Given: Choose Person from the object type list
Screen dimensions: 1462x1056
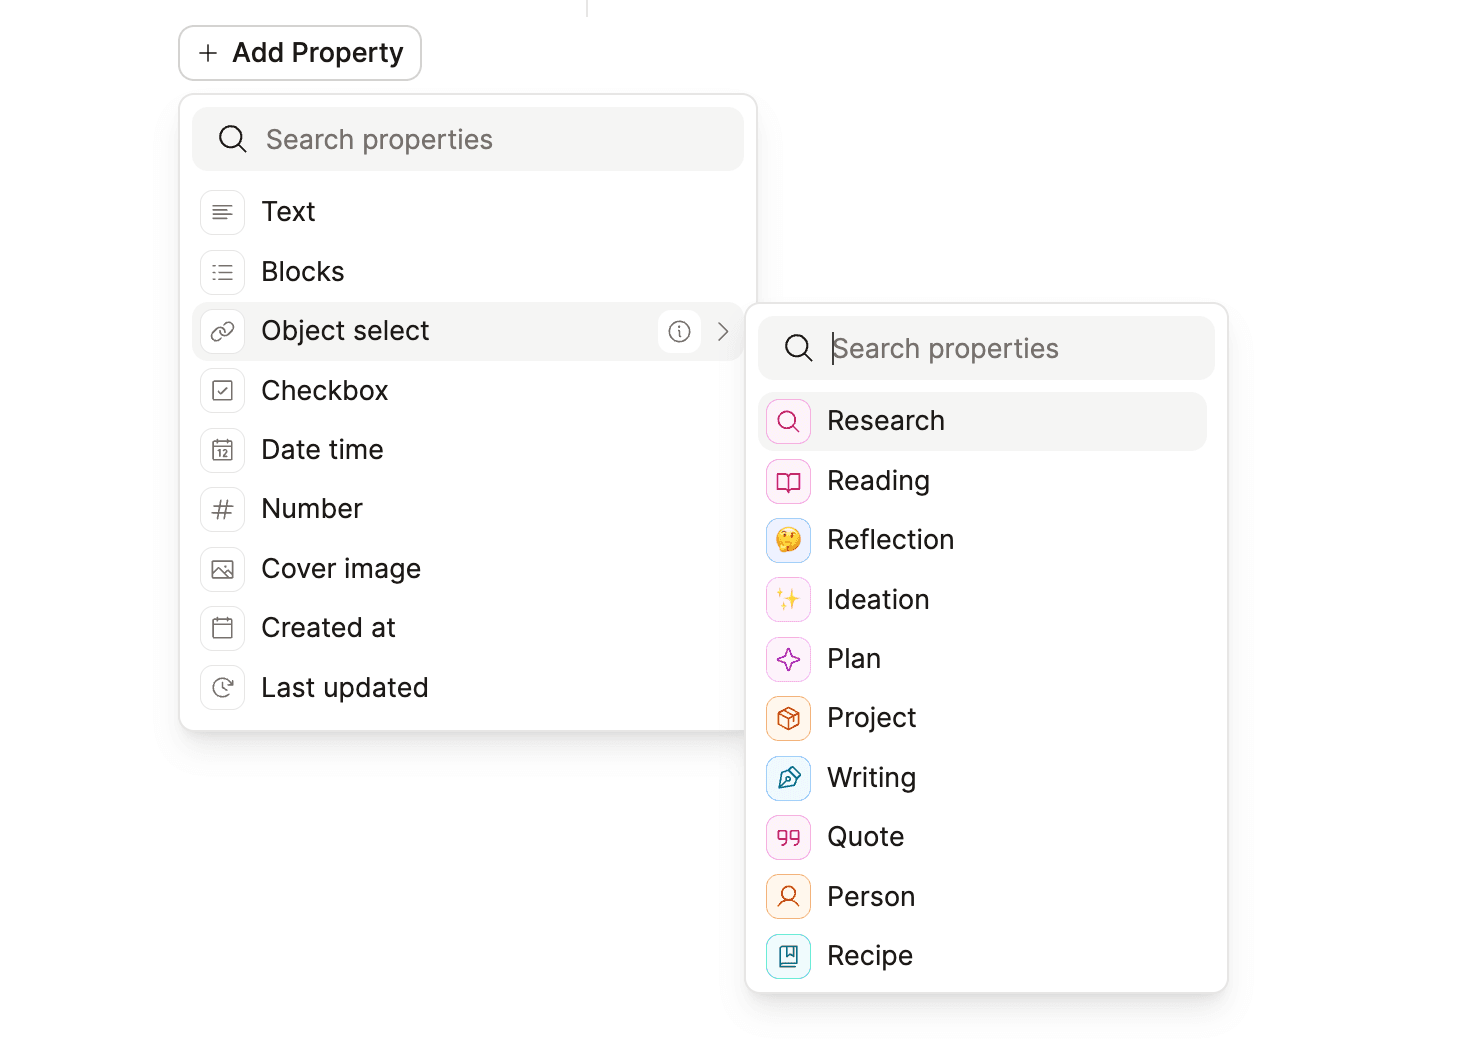Looking at the screenshot, I should pos(870,896).
